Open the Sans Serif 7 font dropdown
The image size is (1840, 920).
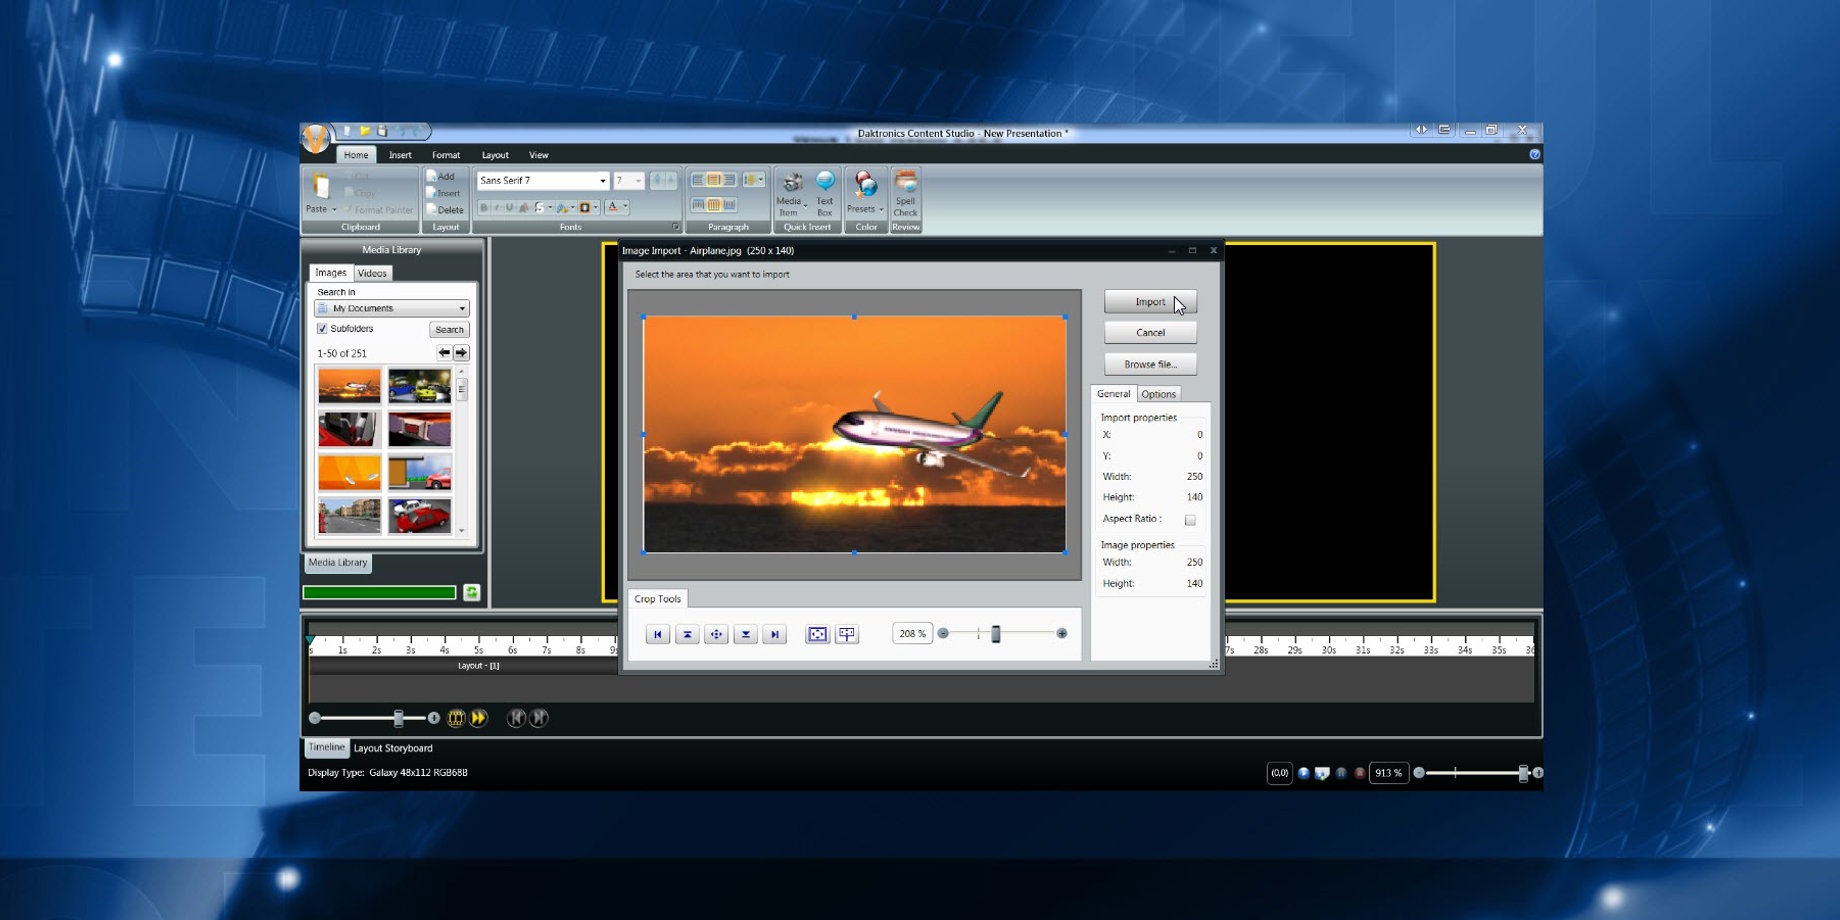602,181
